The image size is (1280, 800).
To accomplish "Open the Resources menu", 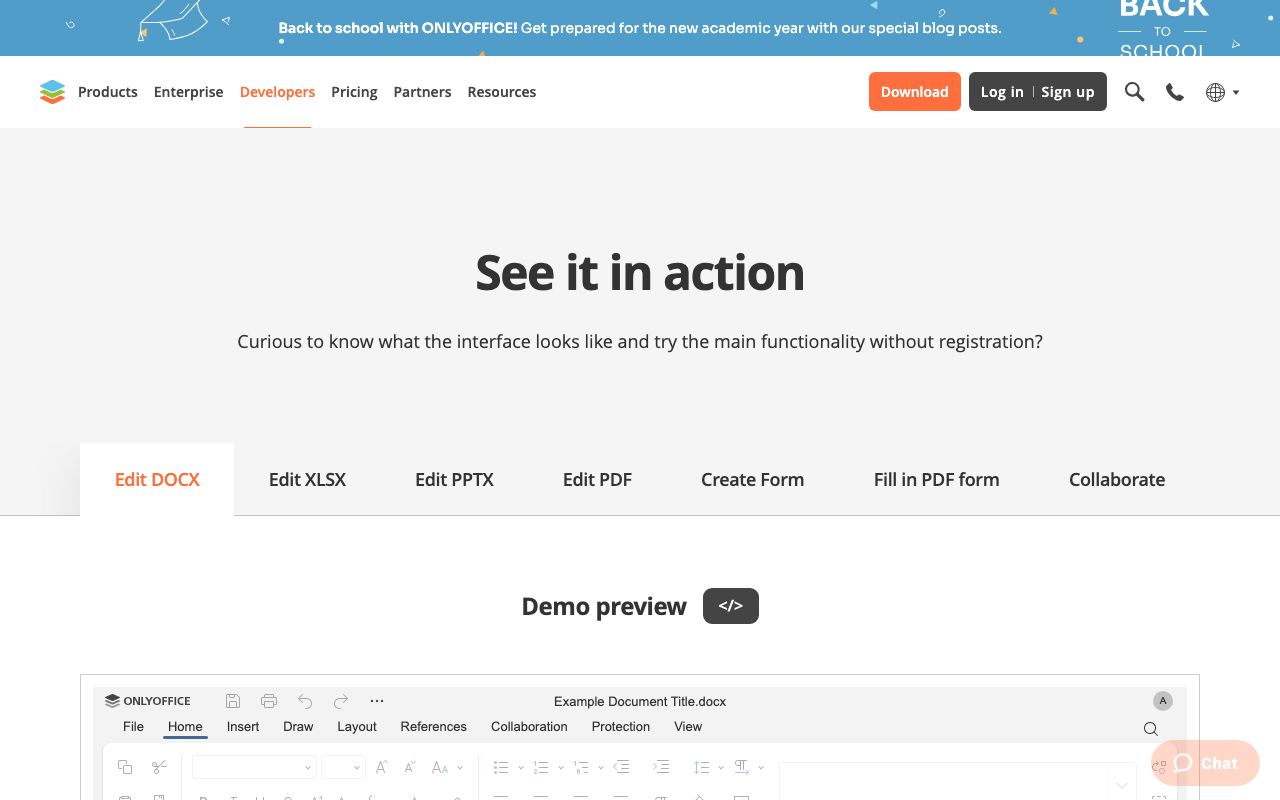I will pyautogui.click(x=502, y=92).
